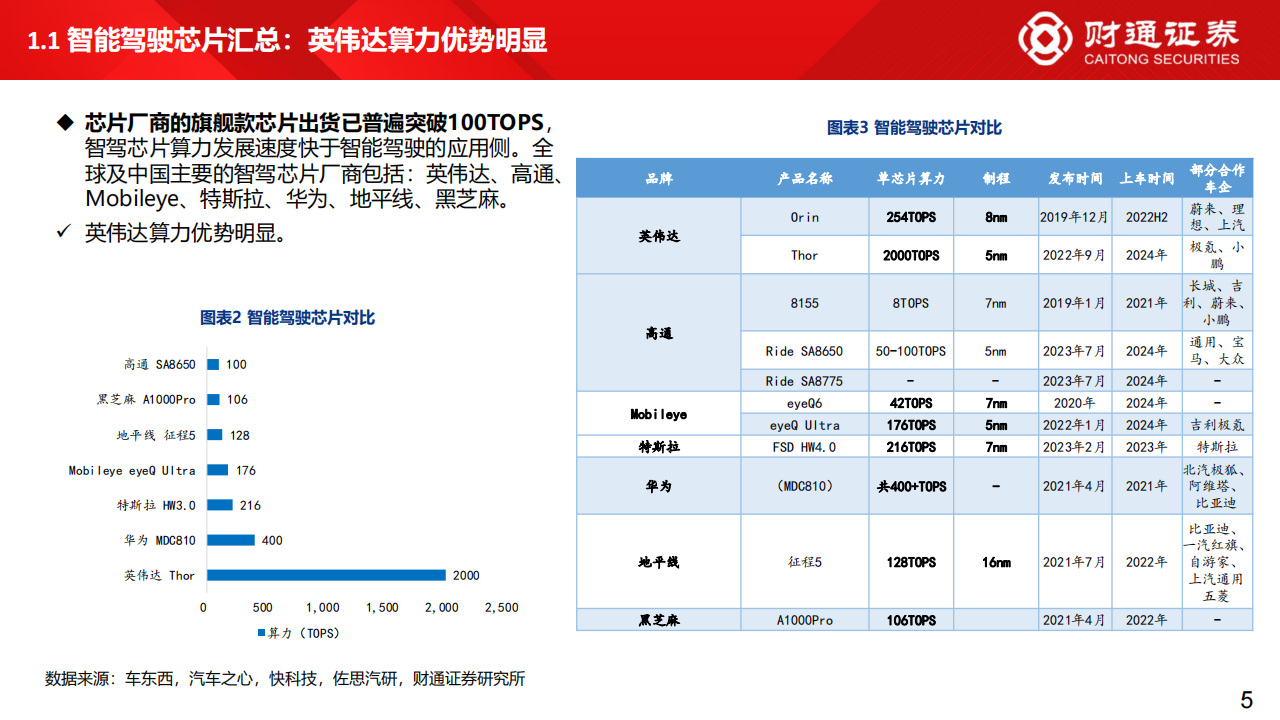Click the 黑芝麻 A1000Pro chart bar
This screenshot has width=1280, height=720.
(x=213, y=400)
